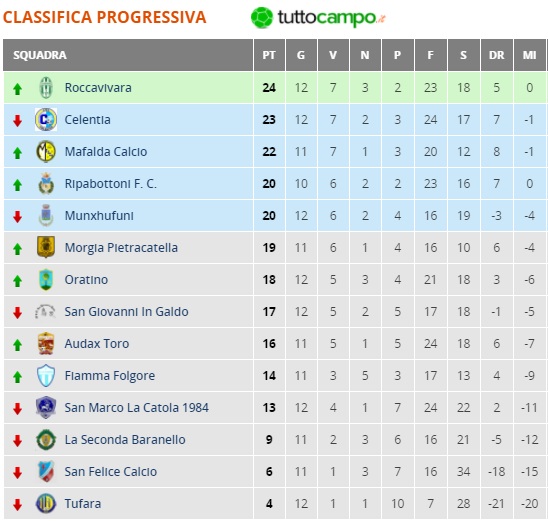Click the tuttocampo green ball logo
Image resolution: width=548 pixels, height=521 pixels.
click(x=262, y=17)
